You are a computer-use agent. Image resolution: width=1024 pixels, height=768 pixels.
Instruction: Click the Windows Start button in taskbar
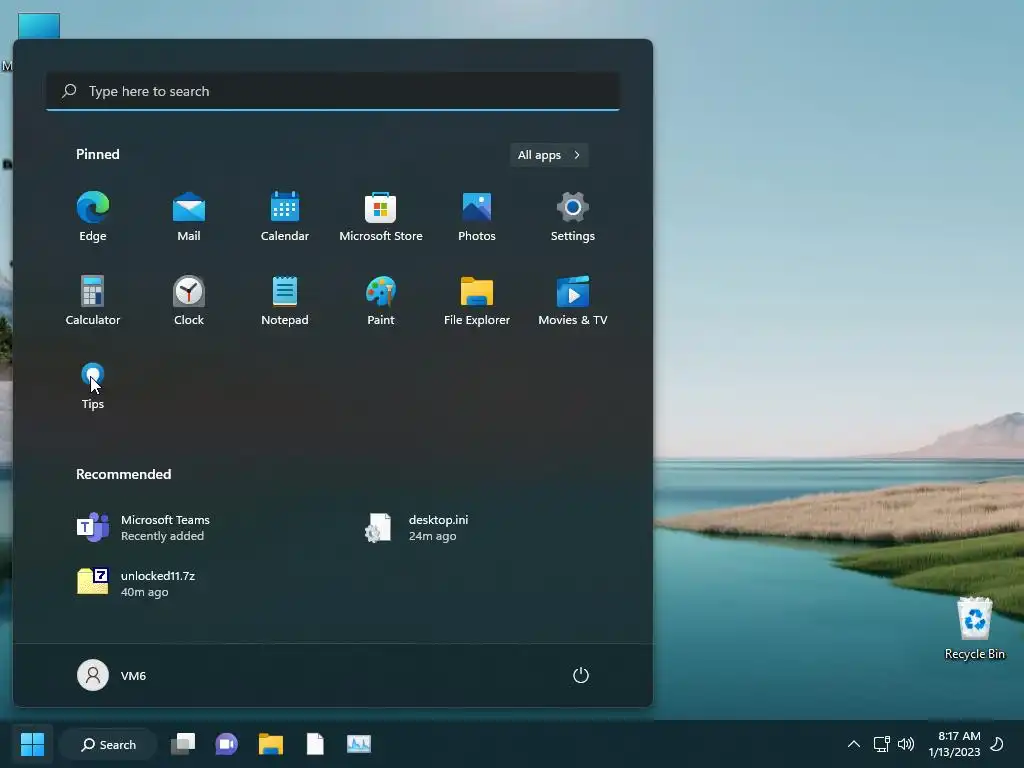click(32, 744)
